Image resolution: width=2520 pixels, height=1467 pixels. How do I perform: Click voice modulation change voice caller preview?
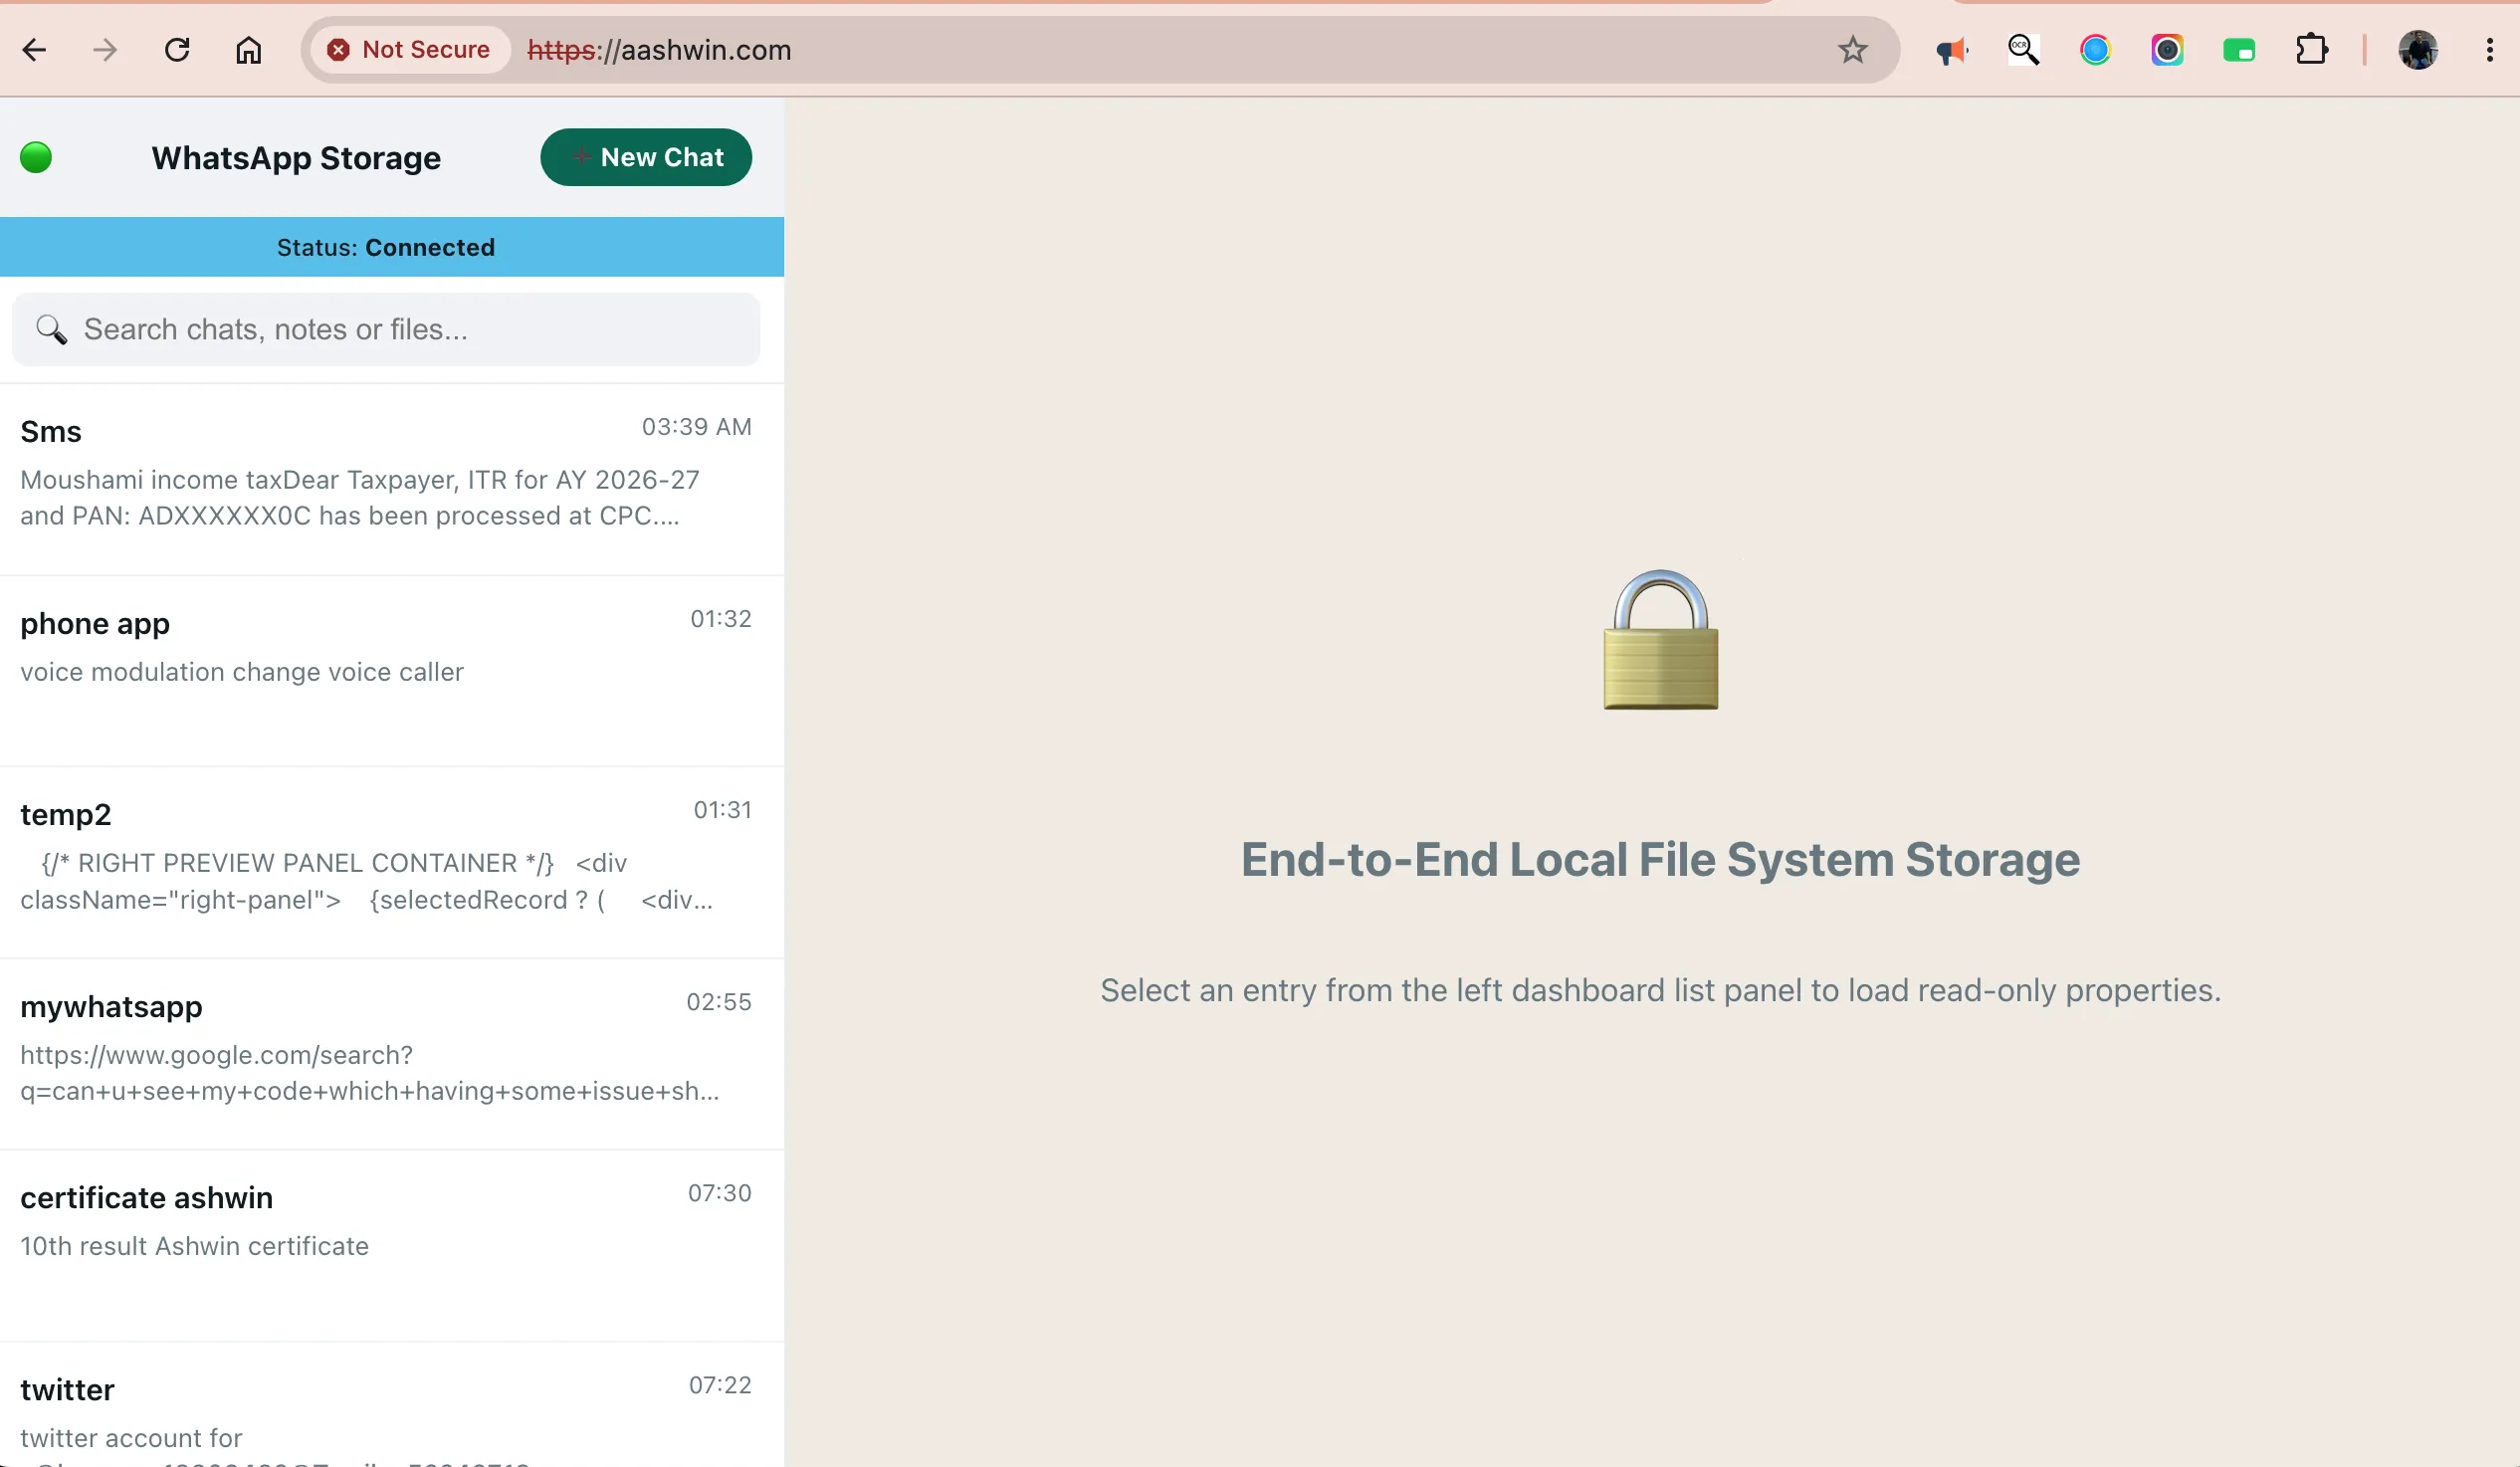tap(242, 672)
